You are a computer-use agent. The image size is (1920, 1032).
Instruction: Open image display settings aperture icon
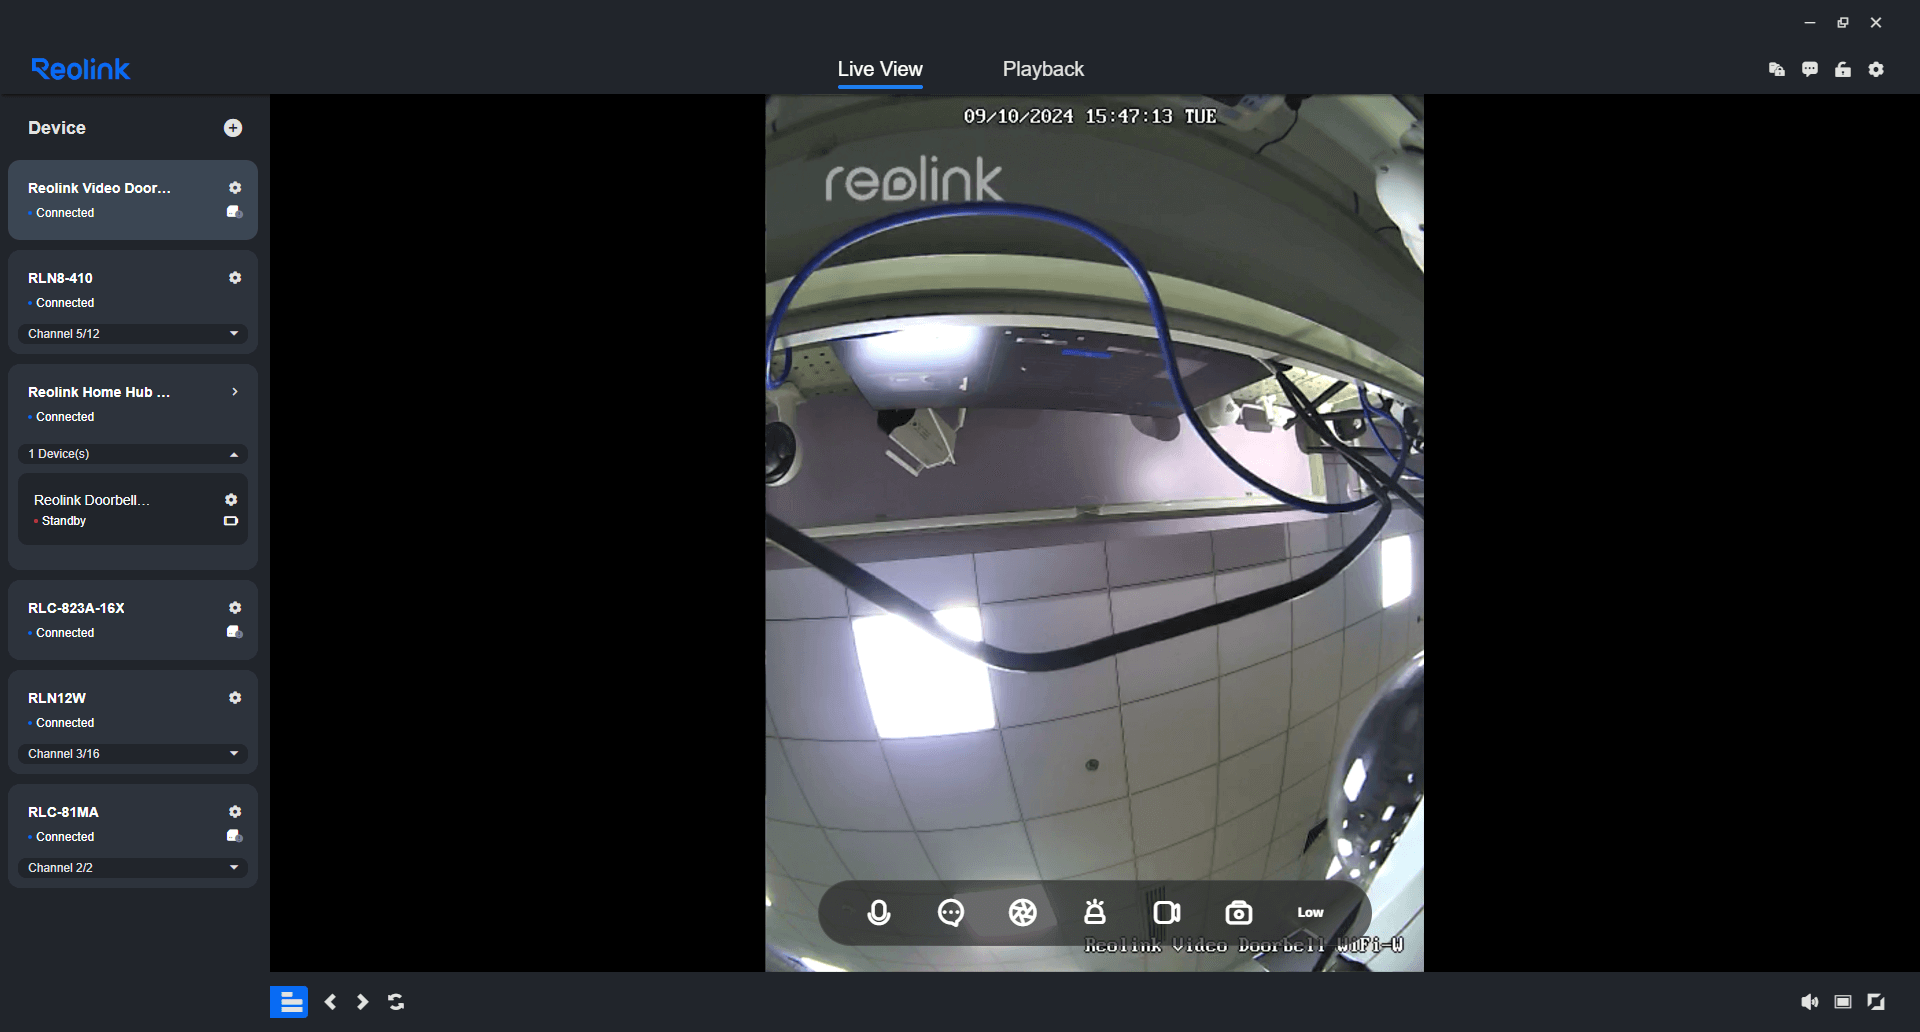pyautogui.click(x=1023, y=913)
